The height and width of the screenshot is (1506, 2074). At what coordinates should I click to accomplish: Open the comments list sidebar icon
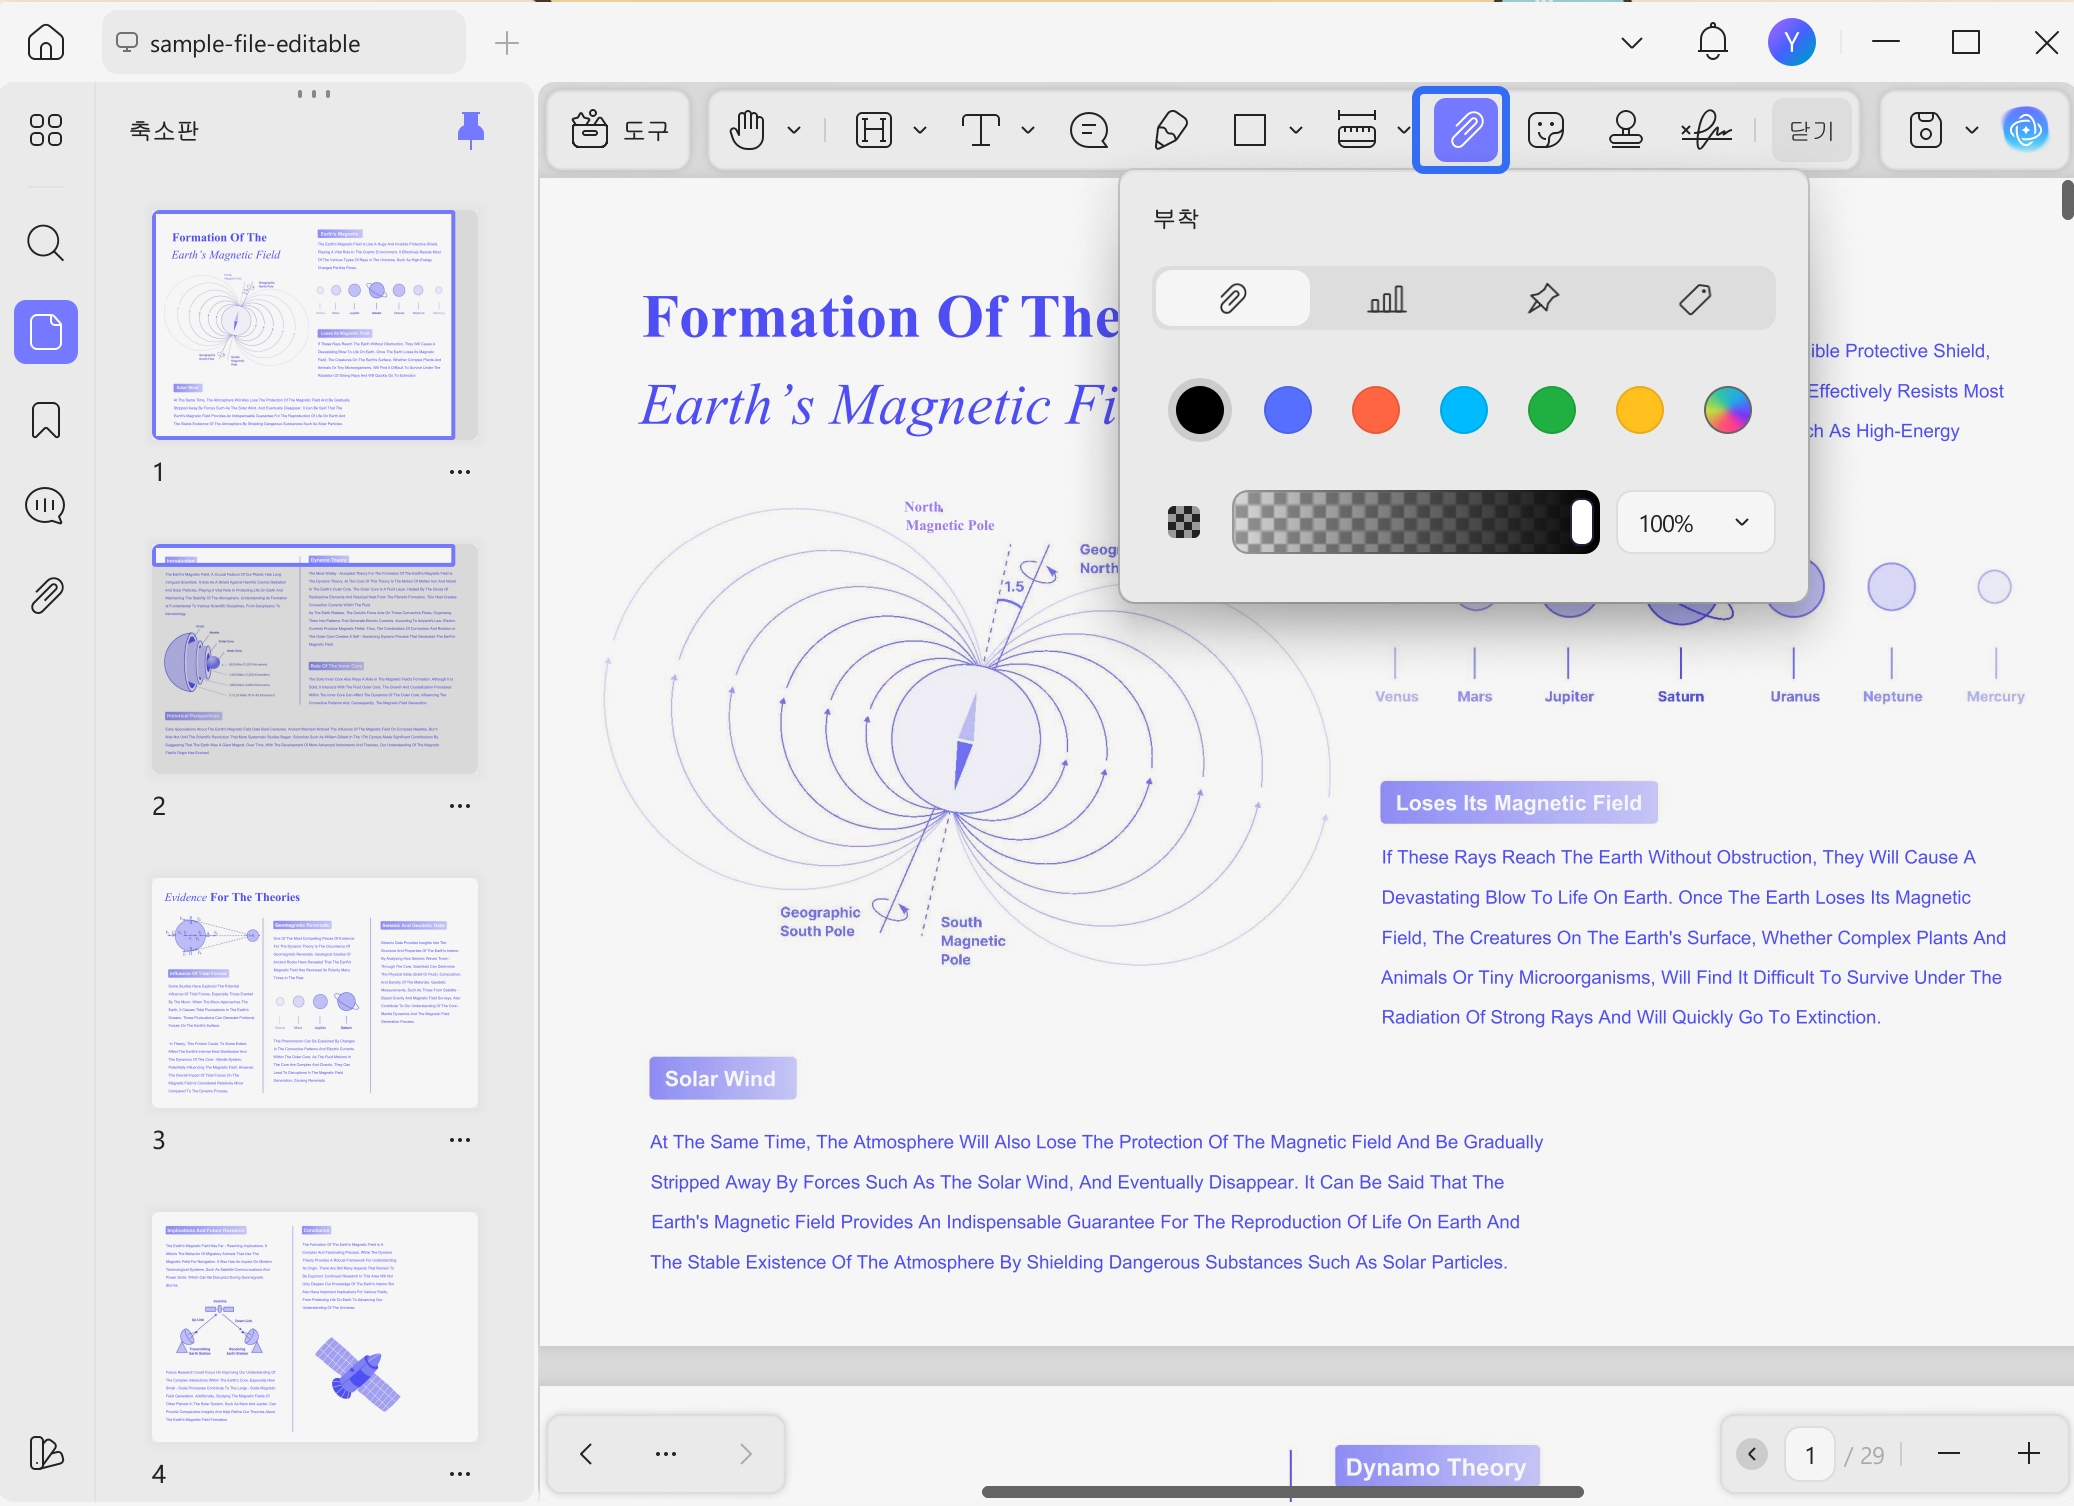pos(46,506)
